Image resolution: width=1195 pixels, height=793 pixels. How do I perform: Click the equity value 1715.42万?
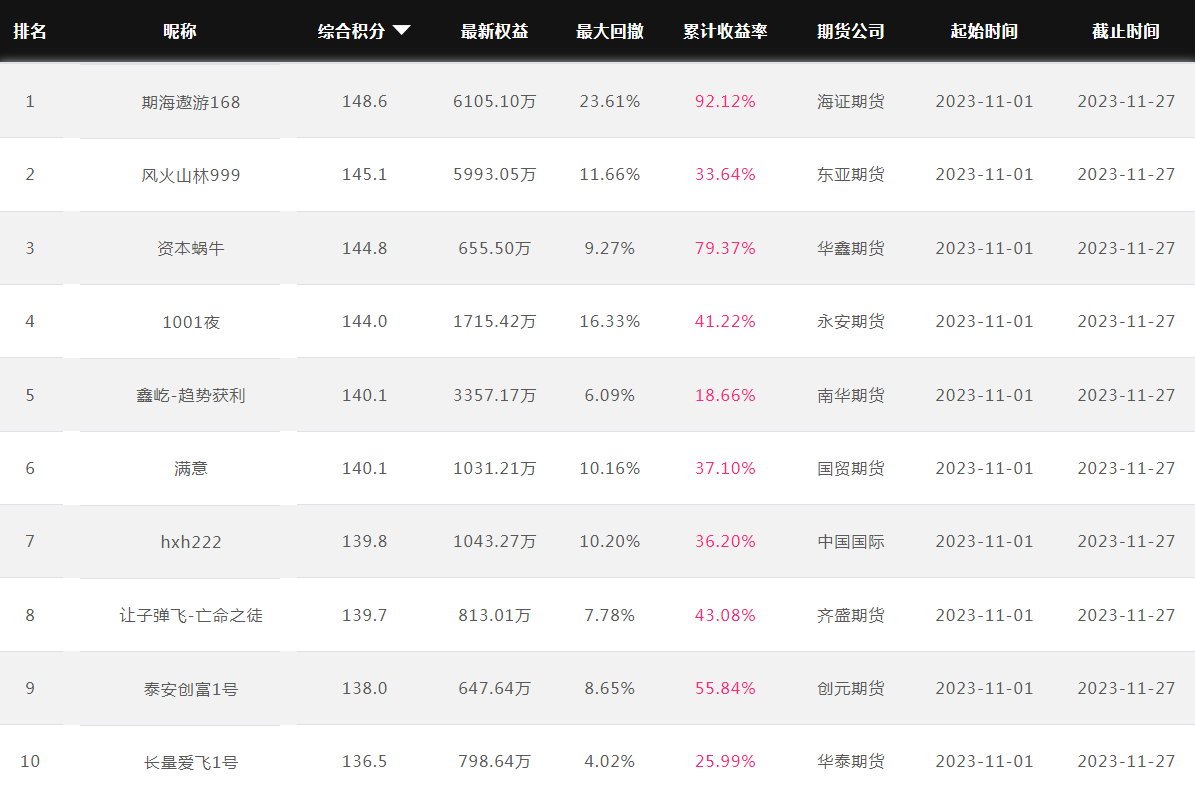[x=495, y=321]
